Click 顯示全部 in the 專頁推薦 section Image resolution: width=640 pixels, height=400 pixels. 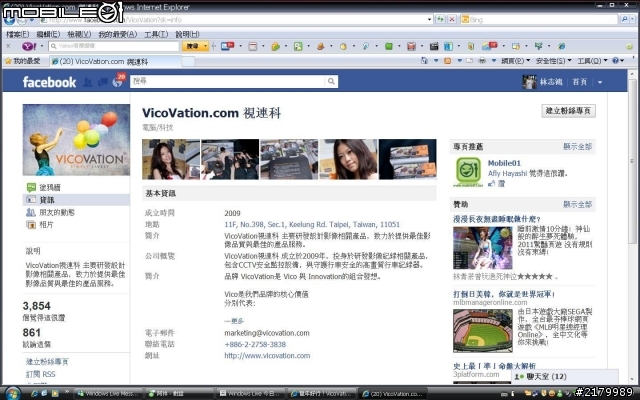(577, 147)
